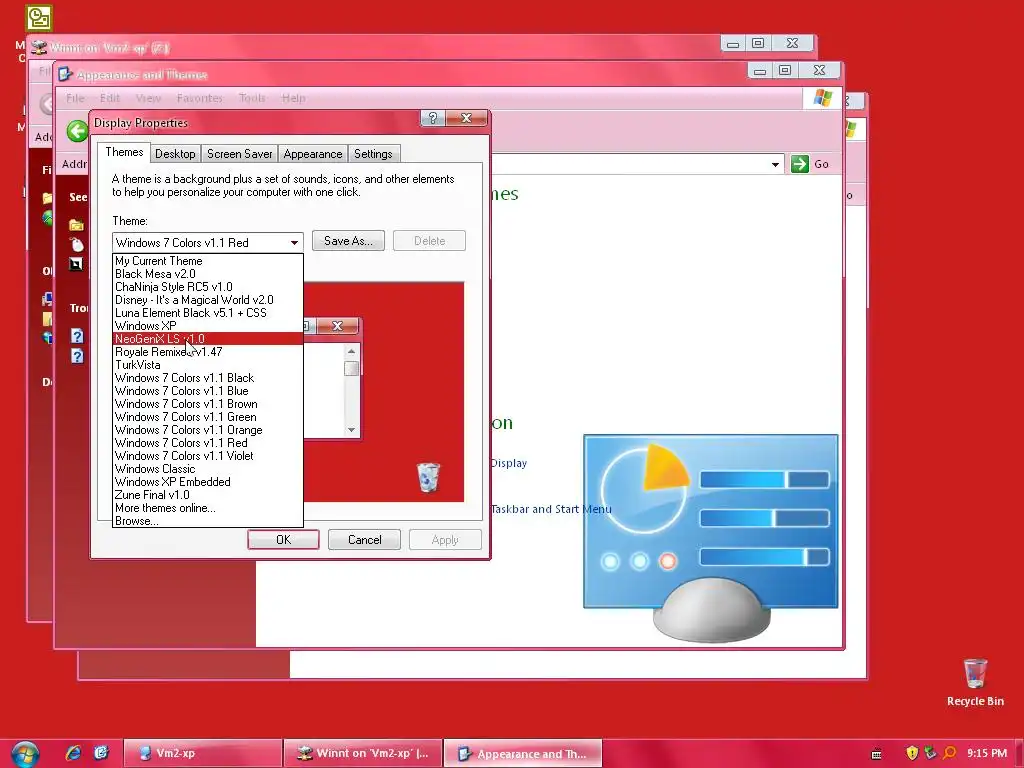Image resolution: width=1024 pixels, height=768 pixels.
Task: Open the Help menu in Appearance and Themes
Action: point(293,98)
